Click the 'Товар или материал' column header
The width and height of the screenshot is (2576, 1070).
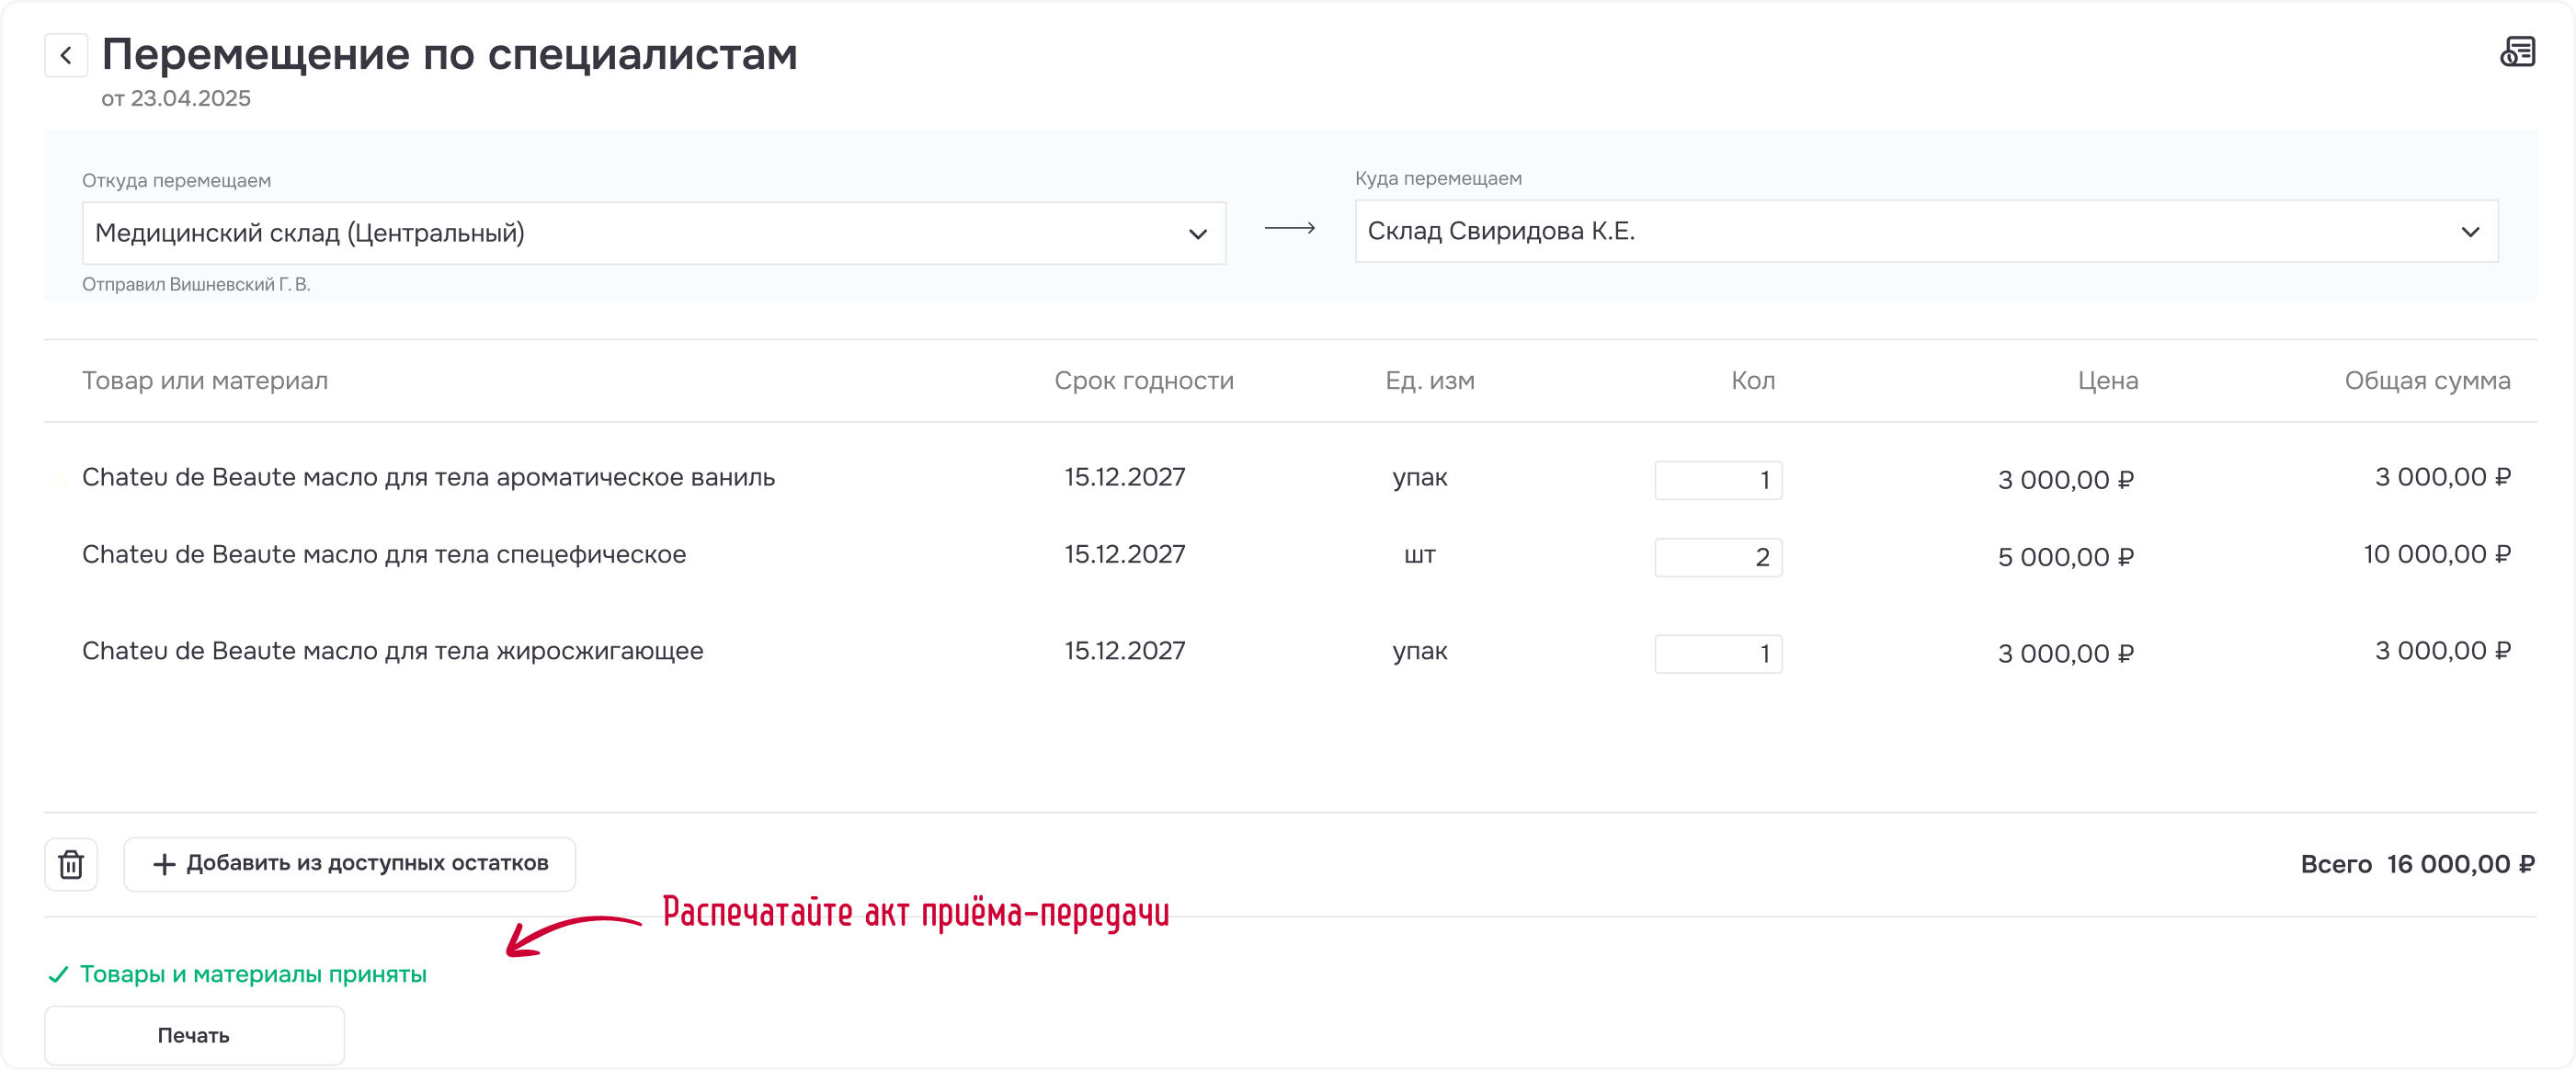[205, 380]
